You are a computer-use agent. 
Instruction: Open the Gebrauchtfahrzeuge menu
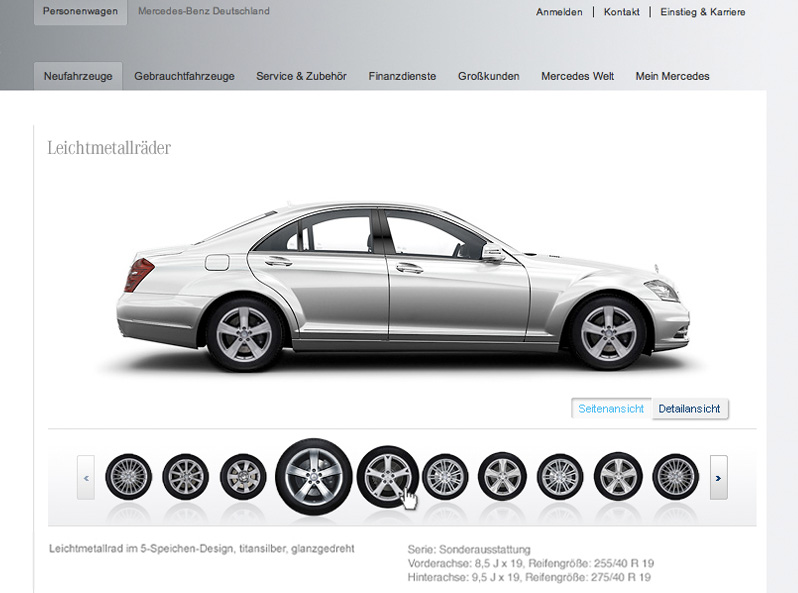[x=184, y=76]
